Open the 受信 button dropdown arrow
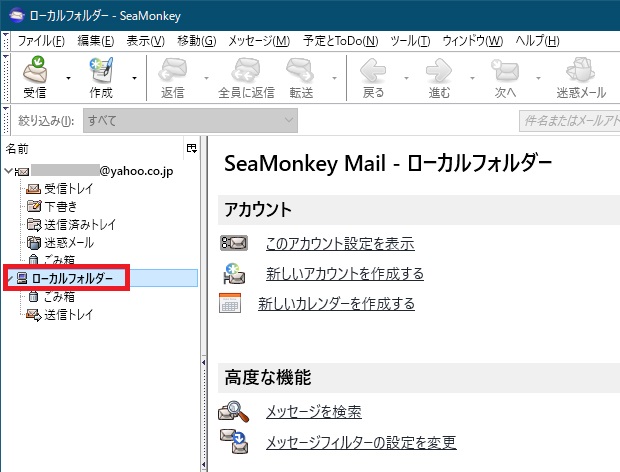 click(x=68, y=77)
